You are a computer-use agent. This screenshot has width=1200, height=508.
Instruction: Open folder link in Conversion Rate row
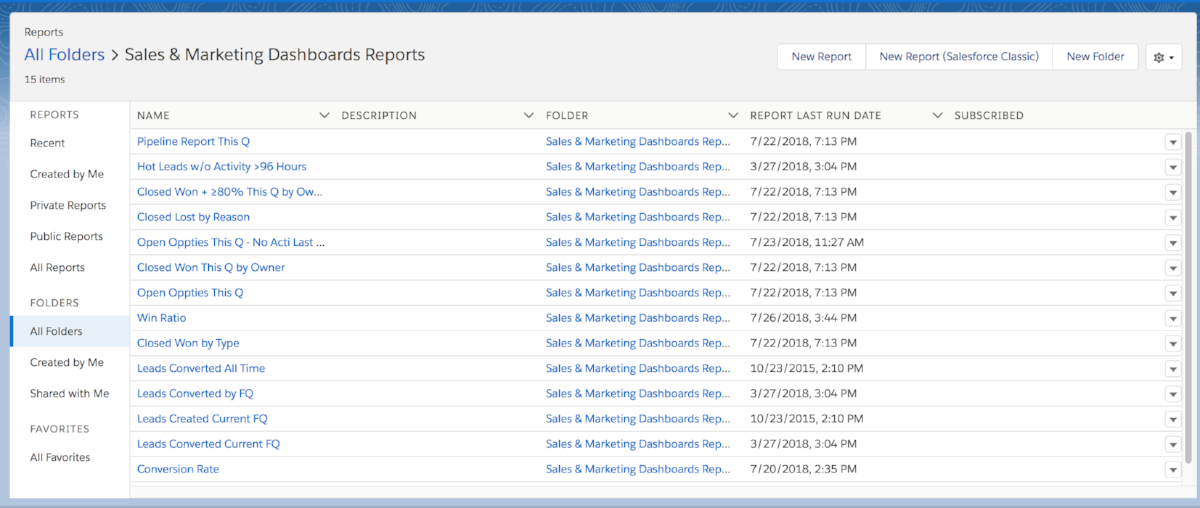point(638,468)
